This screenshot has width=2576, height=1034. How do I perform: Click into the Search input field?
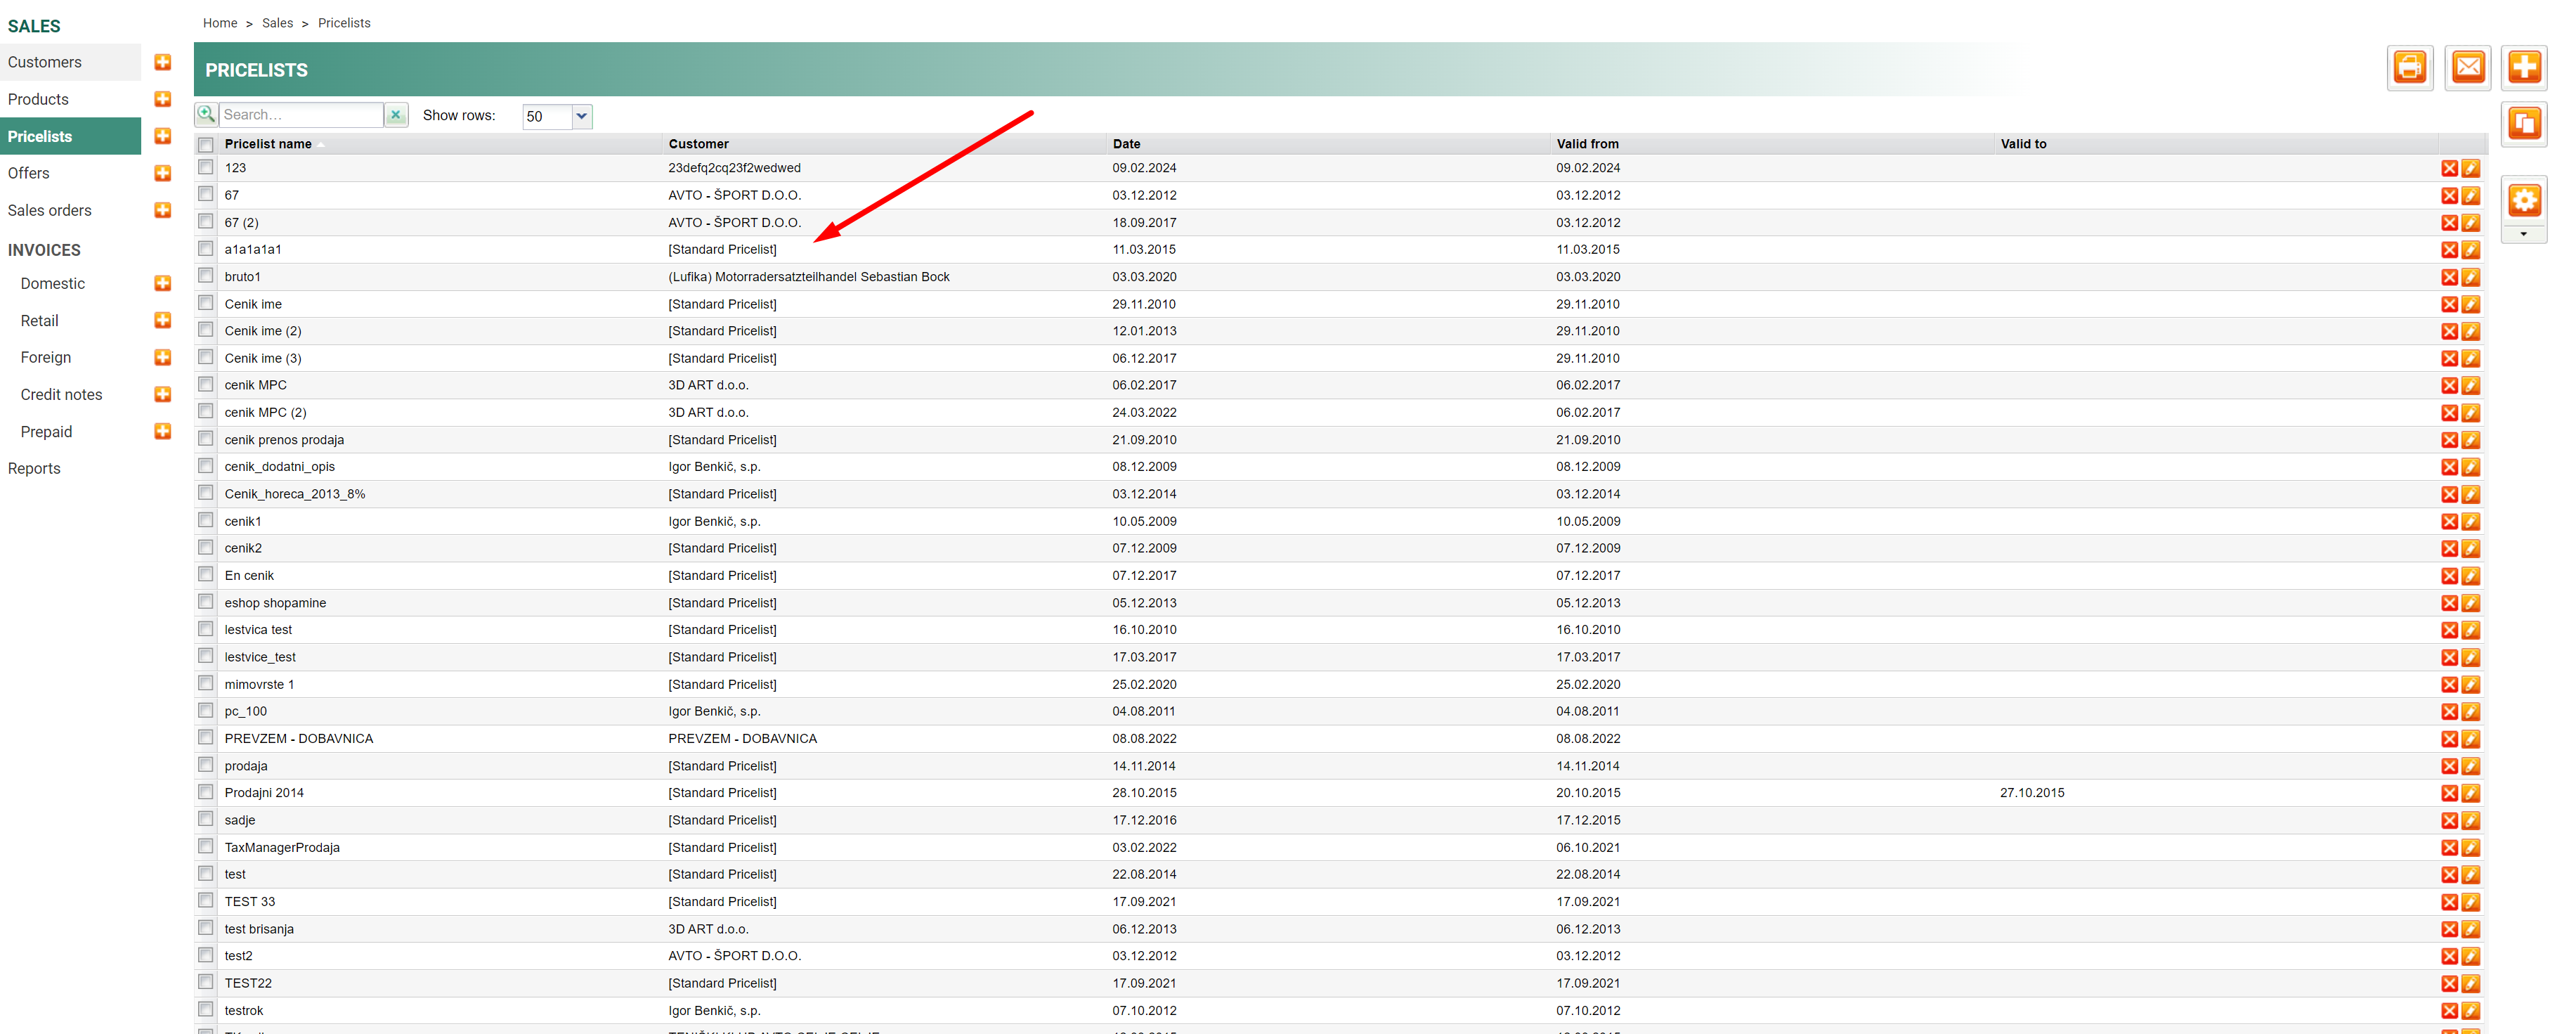[x=300, y=115]
